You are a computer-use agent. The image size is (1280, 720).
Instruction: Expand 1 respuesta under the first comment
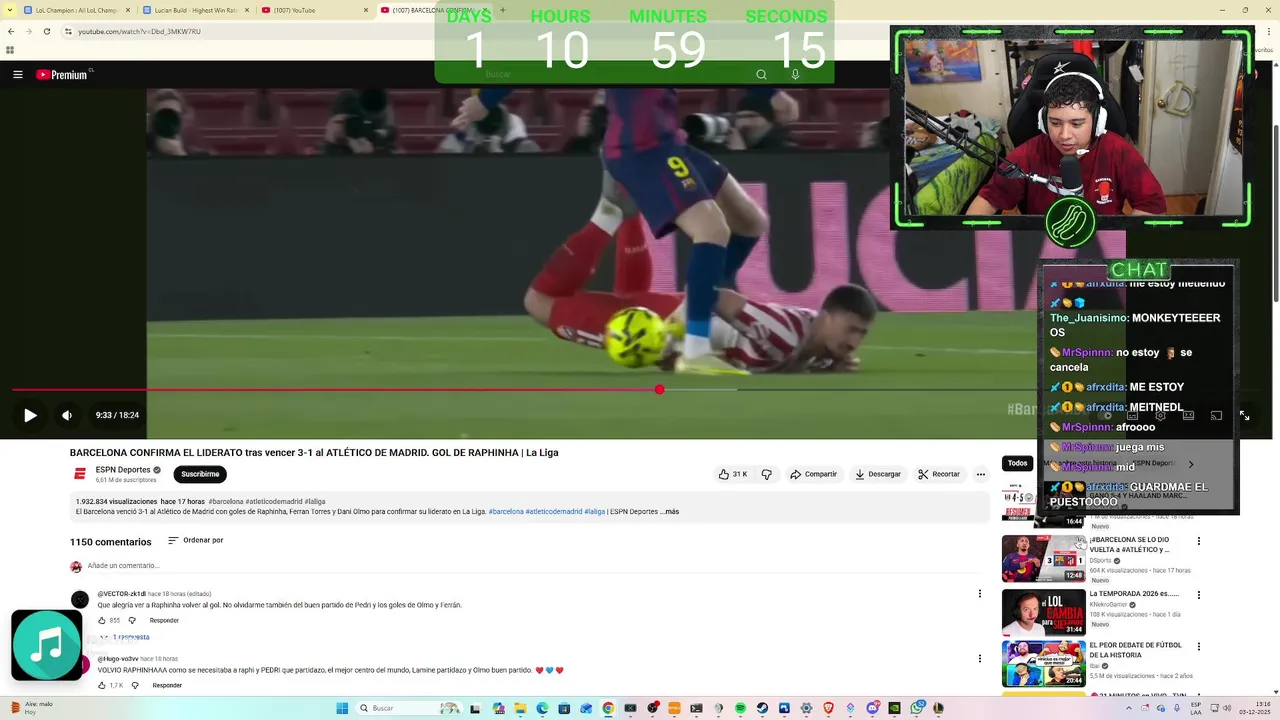click(125, 637)
